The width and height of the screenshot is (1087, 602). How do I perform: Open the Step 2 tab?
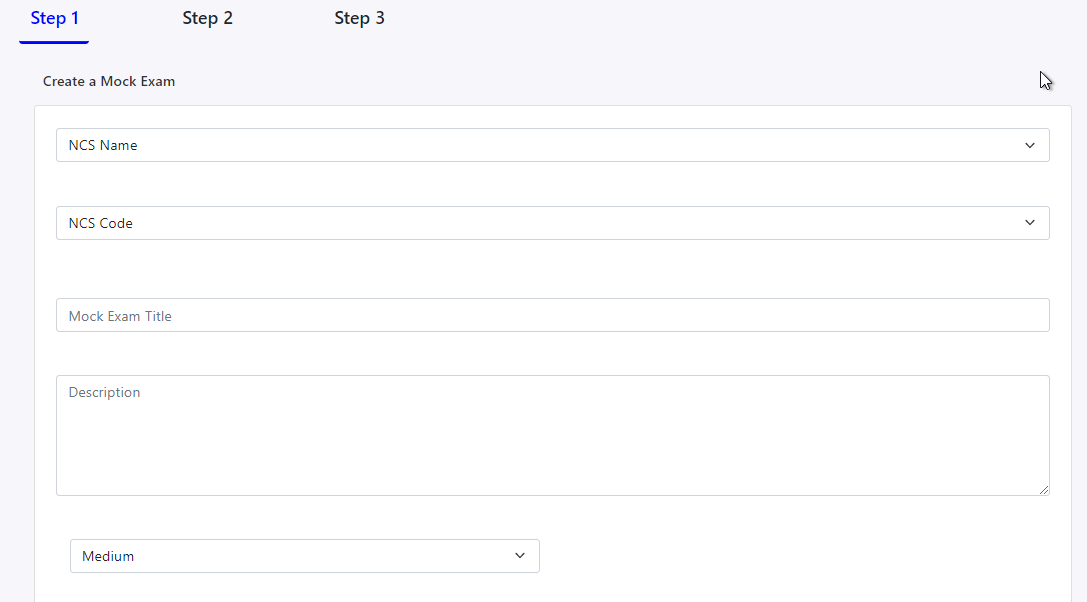click(207, 18)
